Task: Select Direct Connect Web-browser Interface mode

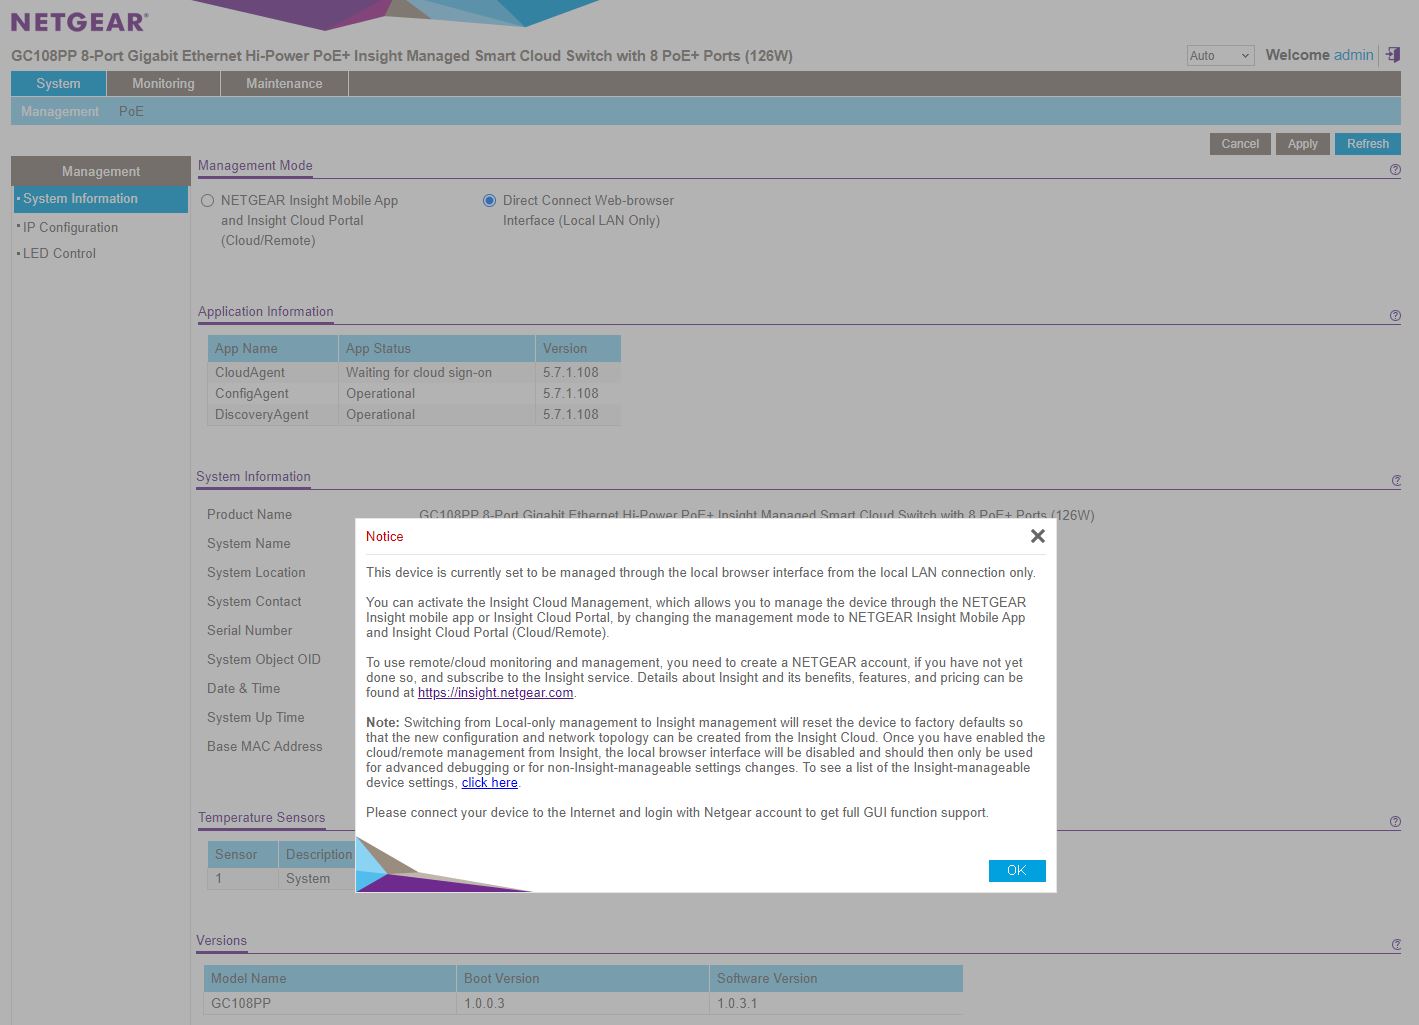Action: (489, 200)
